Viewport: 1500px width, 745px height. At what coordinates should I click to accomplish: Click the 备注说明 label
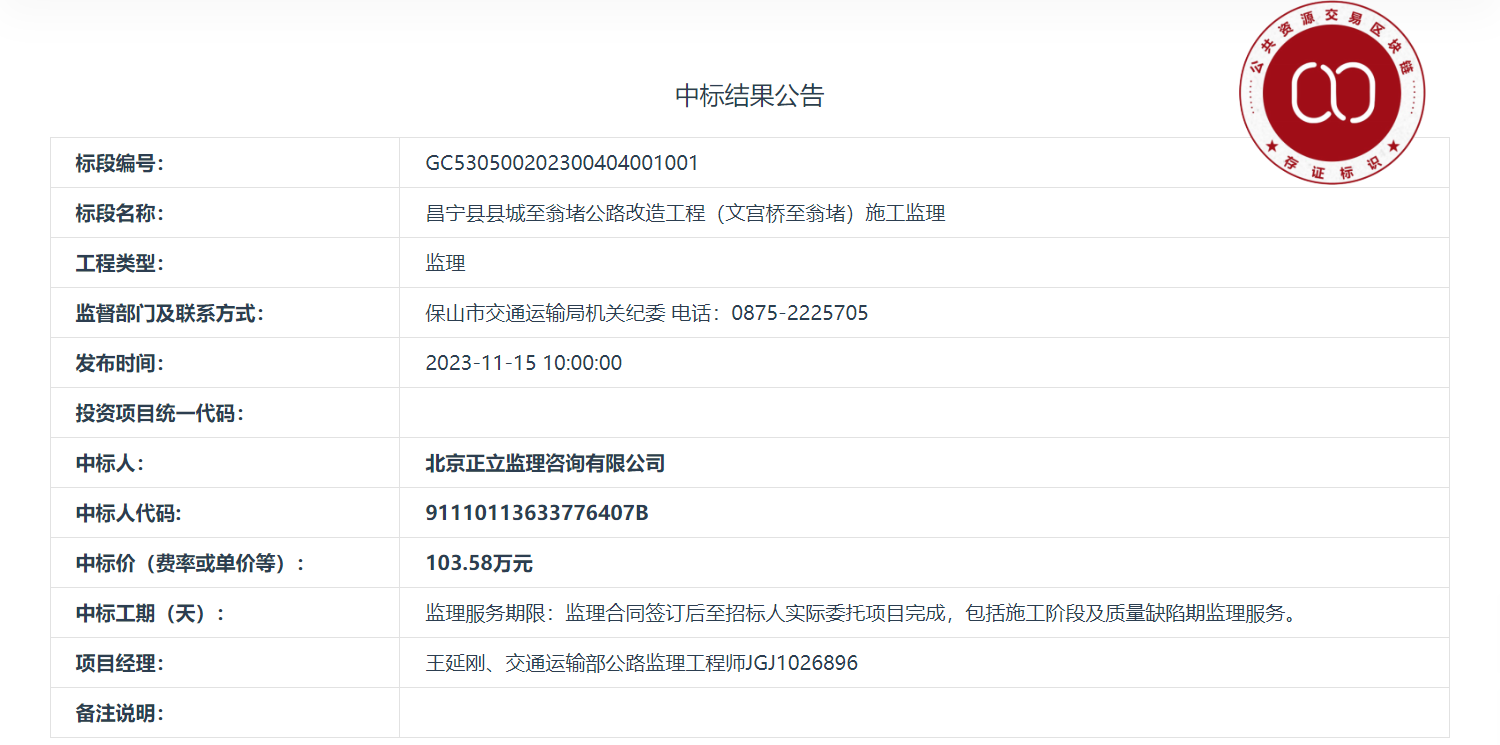120,713
